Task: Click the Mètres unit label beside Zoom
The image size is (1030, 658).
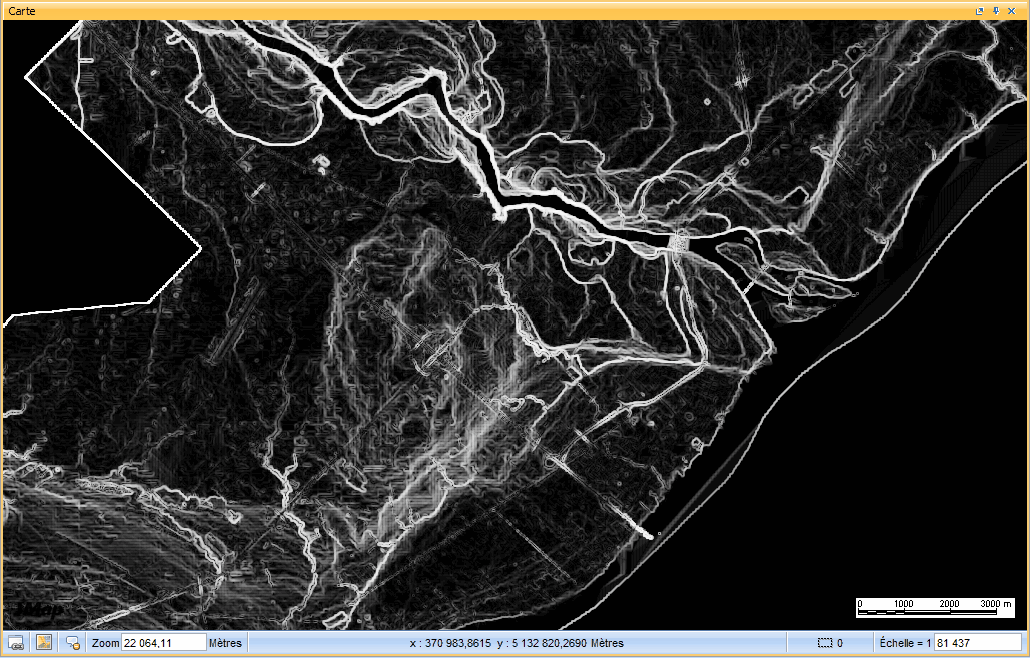Action: click(225, 643)
